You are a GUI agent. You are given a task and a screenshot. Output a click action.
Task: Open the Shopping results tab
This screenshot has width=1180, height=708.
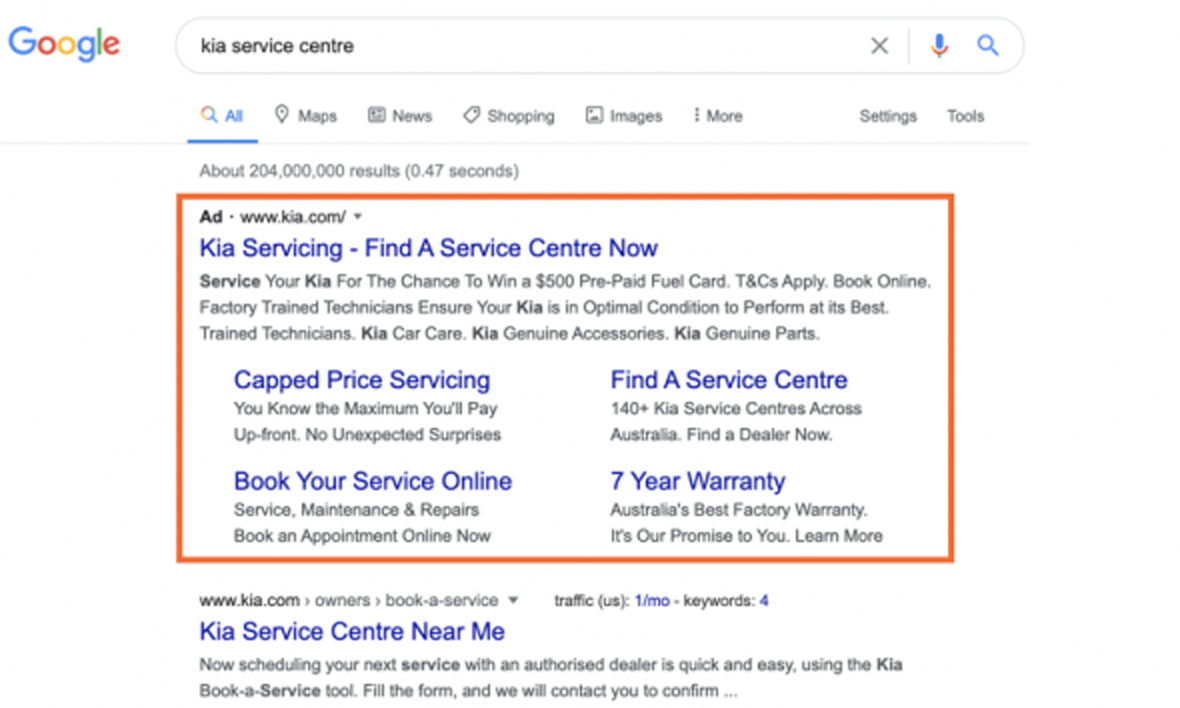pyautogui.click(x=509, y=115)
